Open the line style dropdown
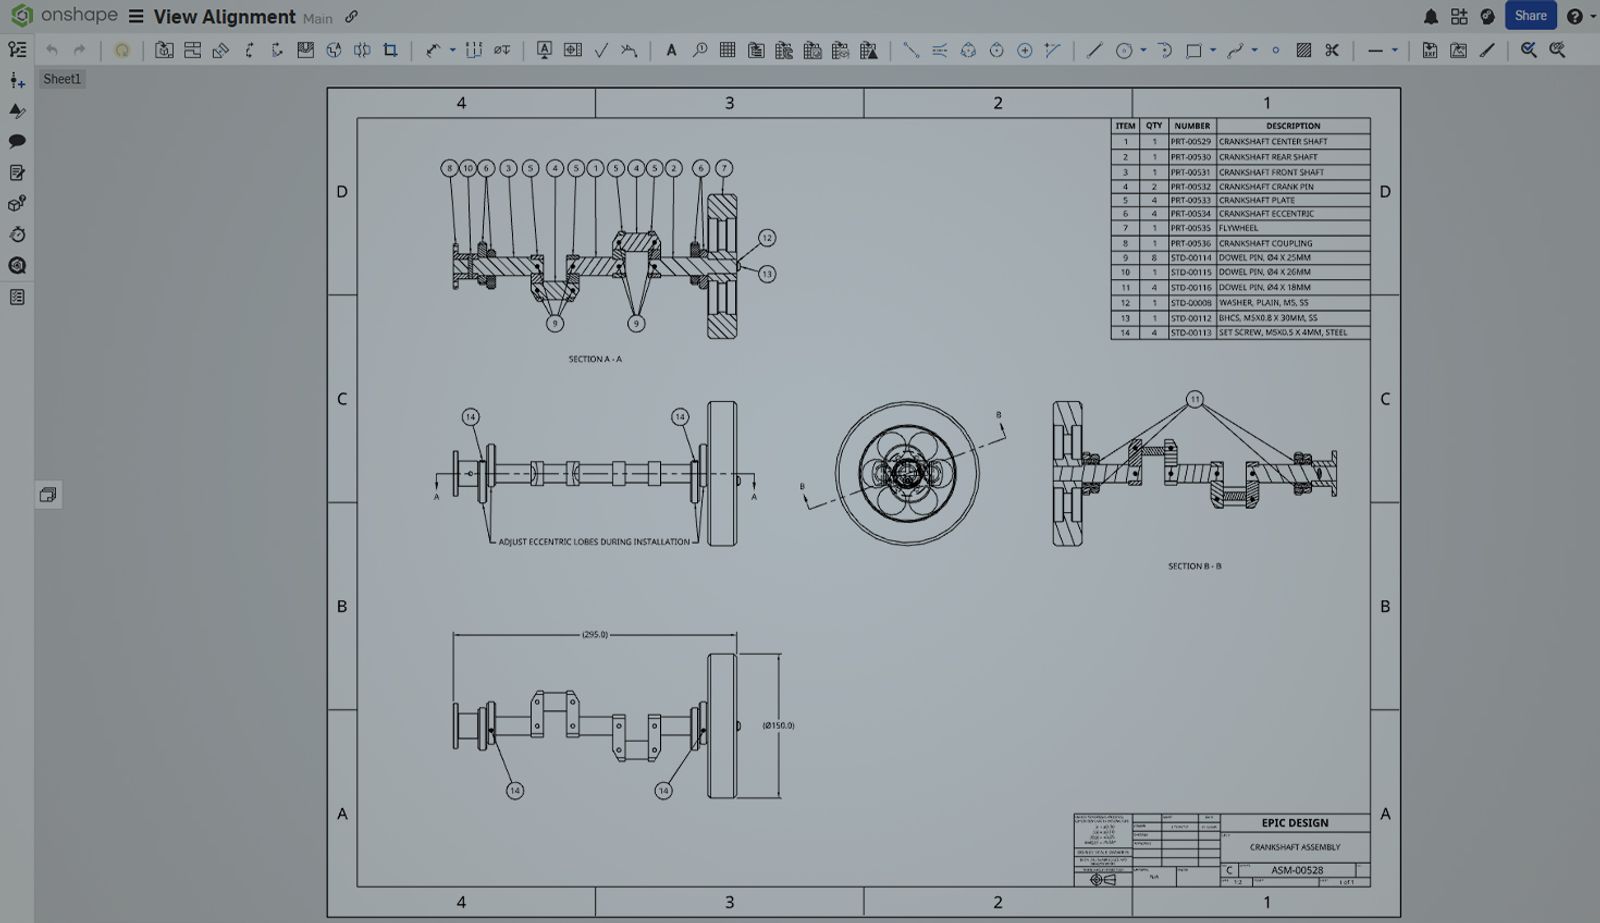The image size is (1600, 923). tap(1395, 49)
